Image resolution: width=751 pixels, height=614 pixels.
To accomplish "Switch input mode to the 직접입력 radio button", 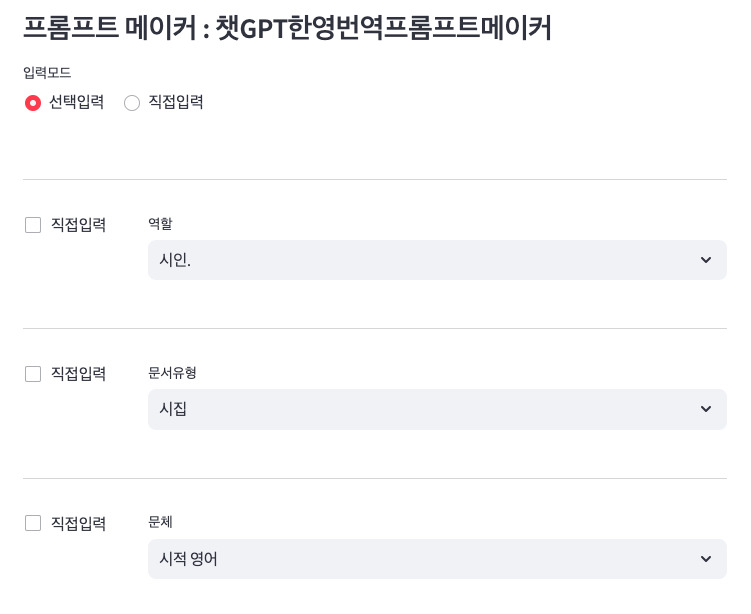I will pos(132,102).
